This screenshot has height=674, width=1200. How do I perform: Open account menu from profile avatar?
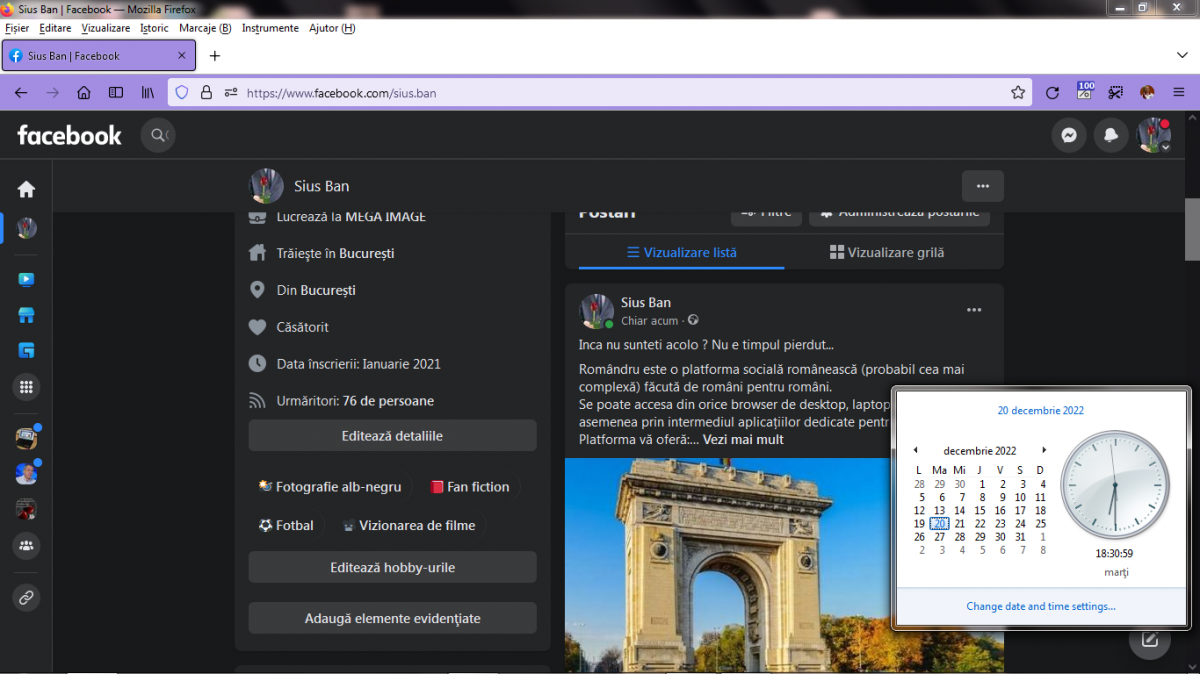click(1153, 135)
